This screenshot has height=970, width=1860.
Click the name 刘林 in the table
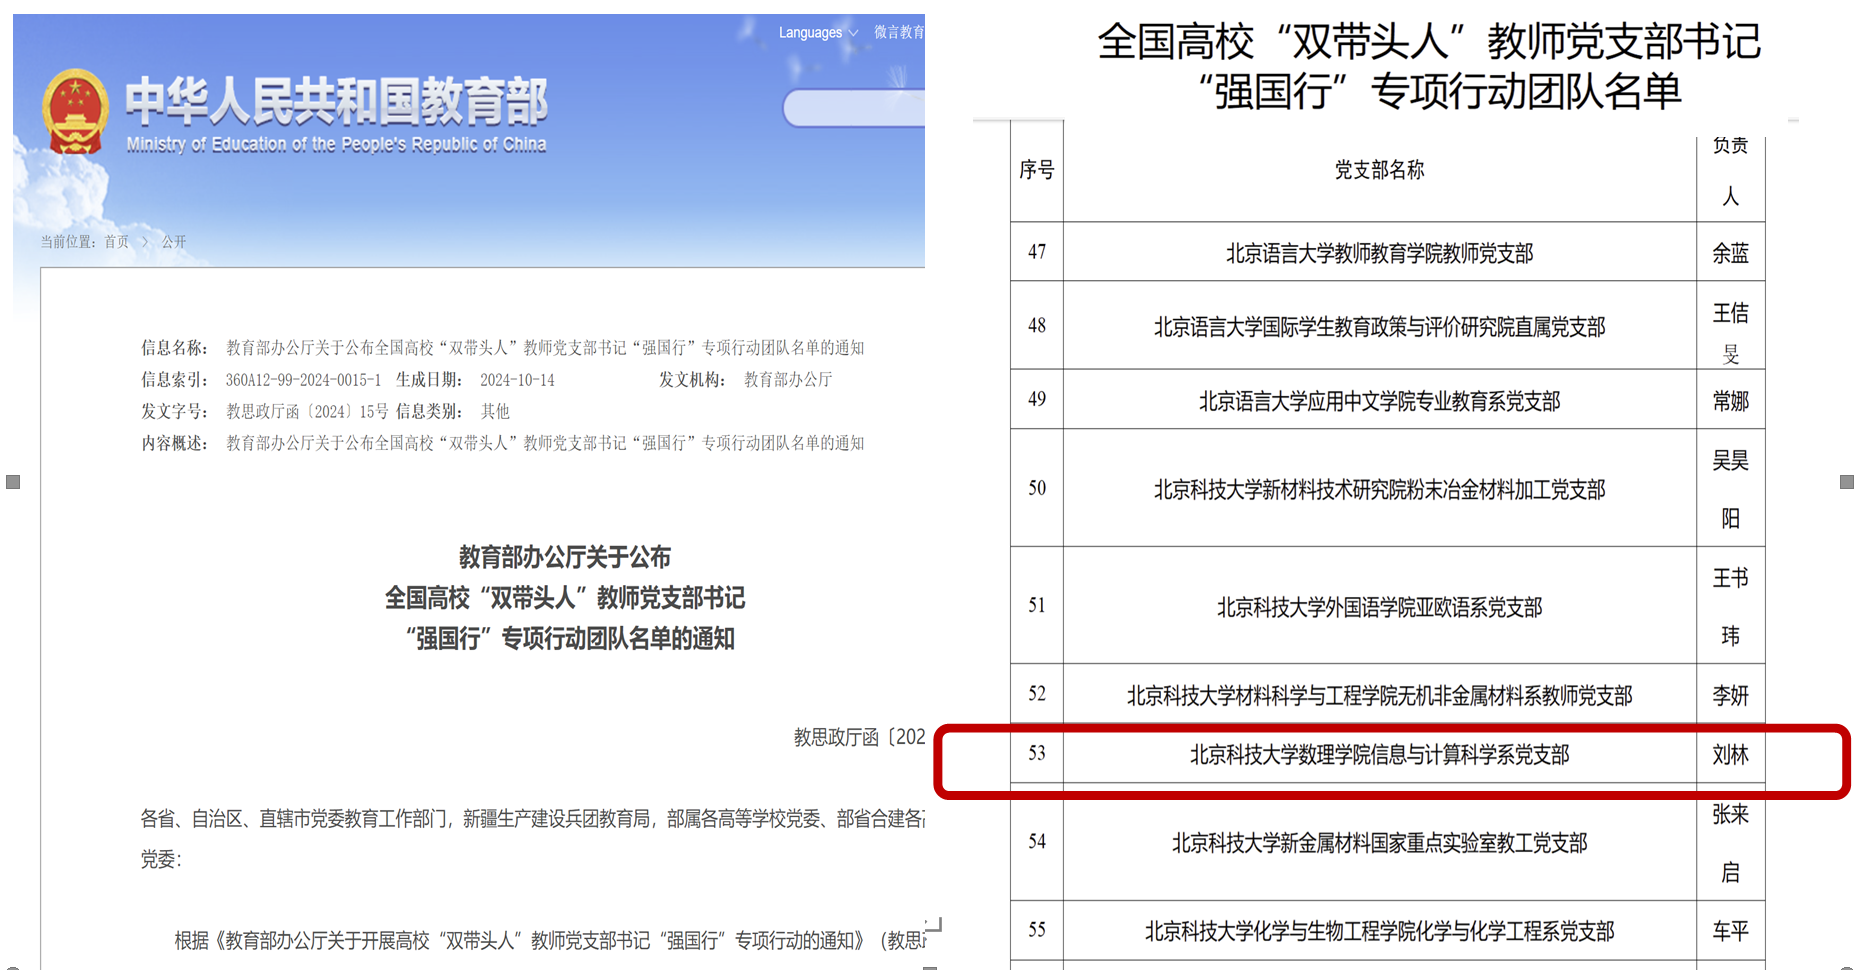[x=1730, y=755]
